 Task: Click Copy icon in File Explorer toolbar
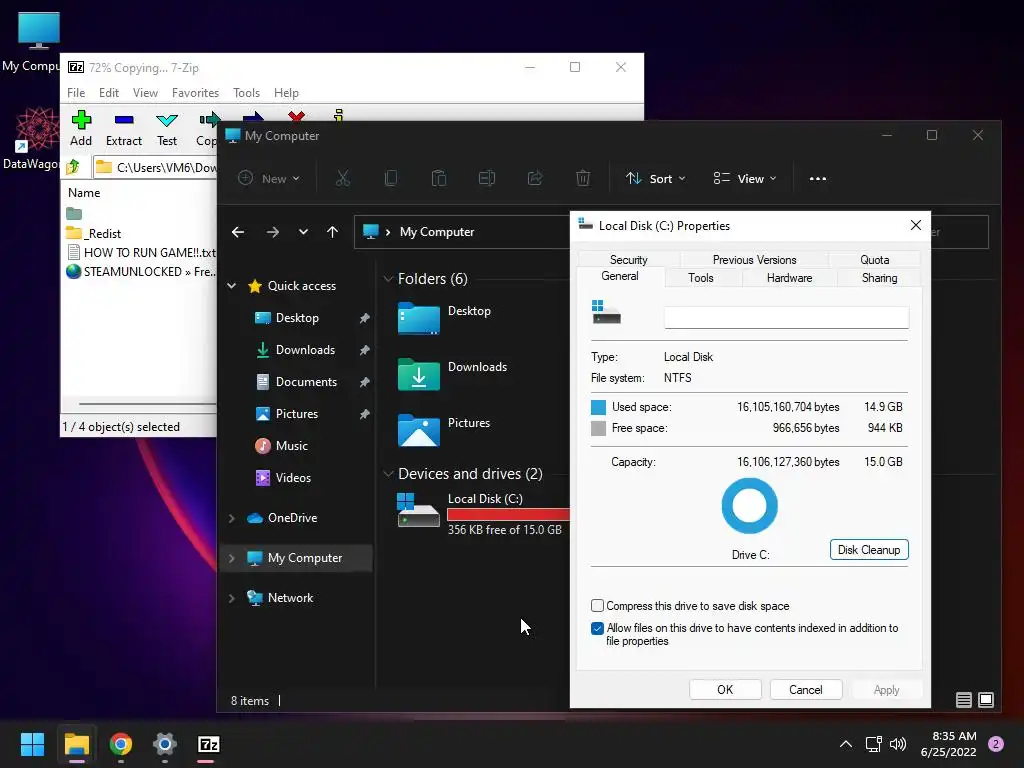pyautogui.click(x=391, y=178)
